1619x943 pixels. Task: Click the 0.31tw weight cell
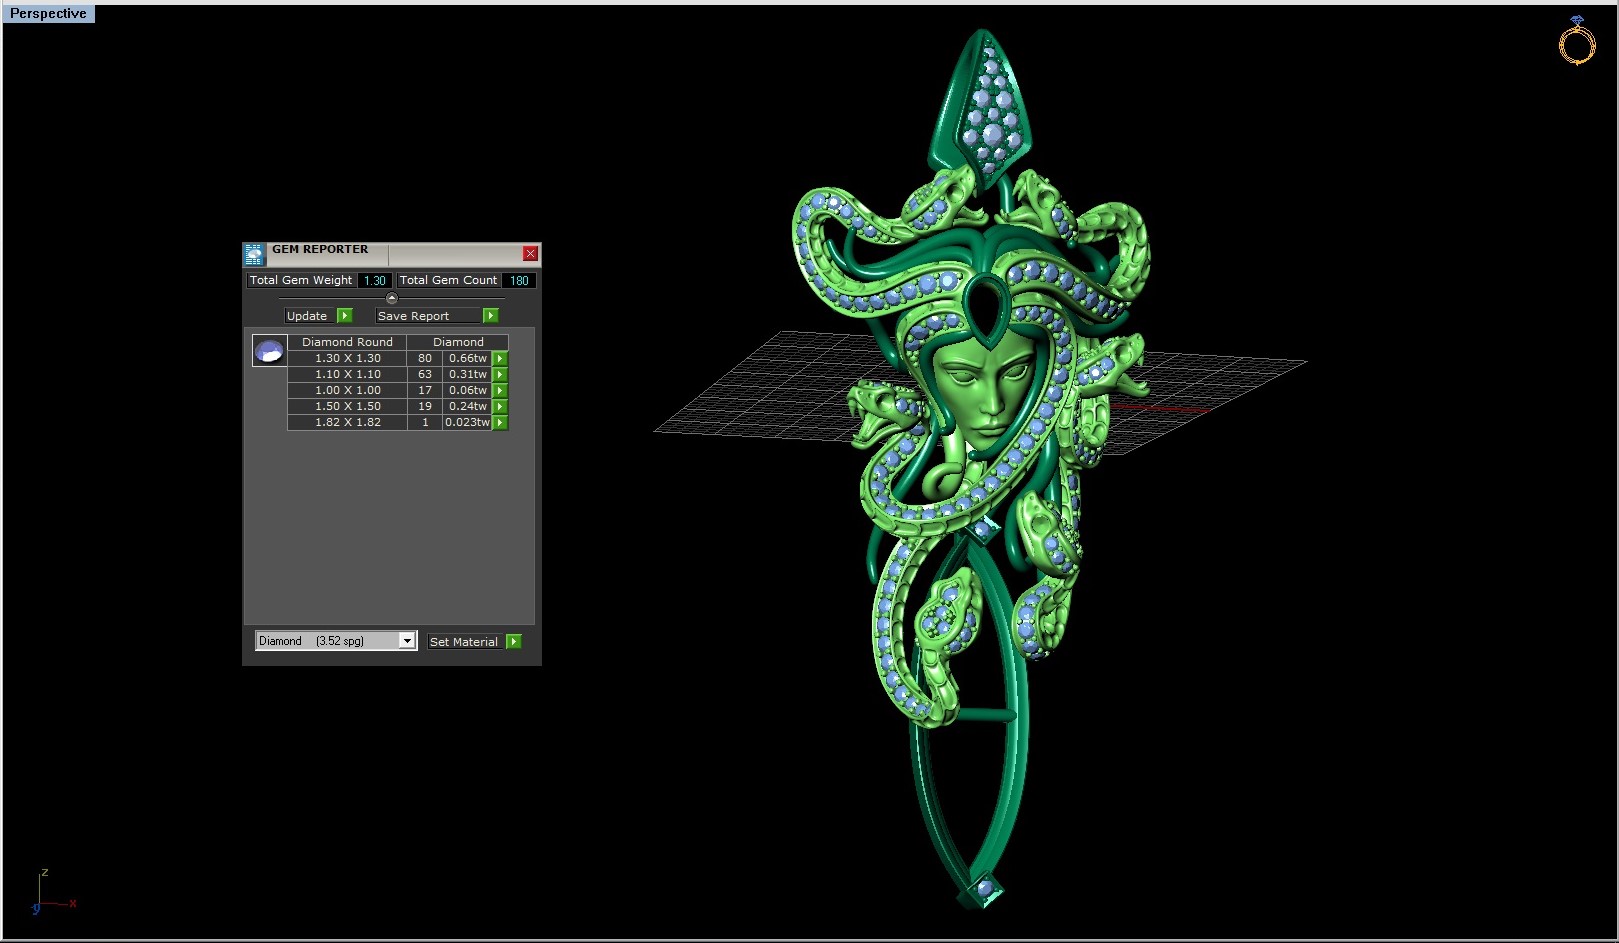(467, 374)
